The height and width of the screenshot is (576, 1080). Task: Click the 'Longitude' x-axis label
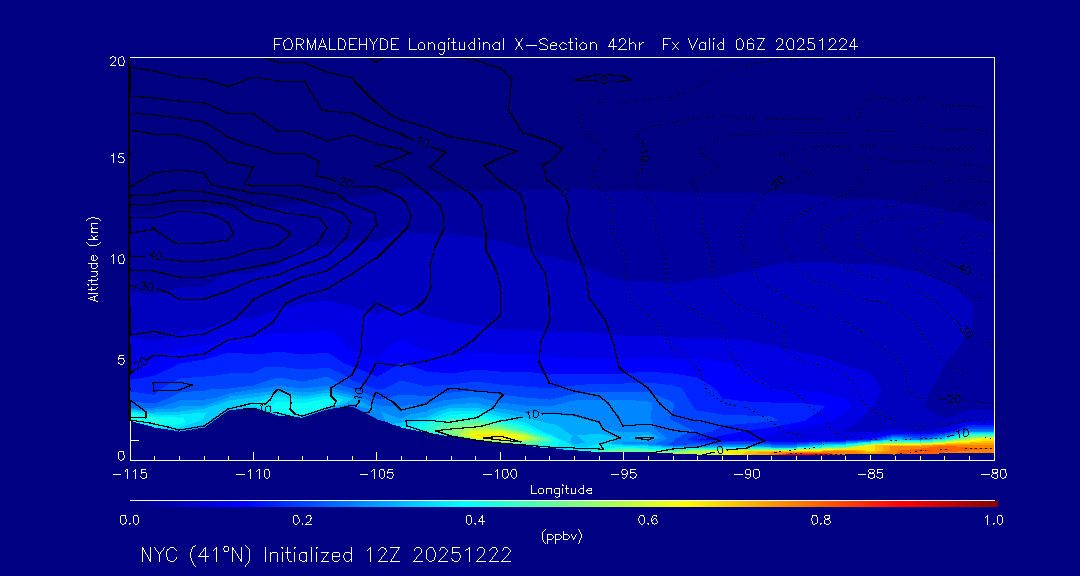coord(561,490)
